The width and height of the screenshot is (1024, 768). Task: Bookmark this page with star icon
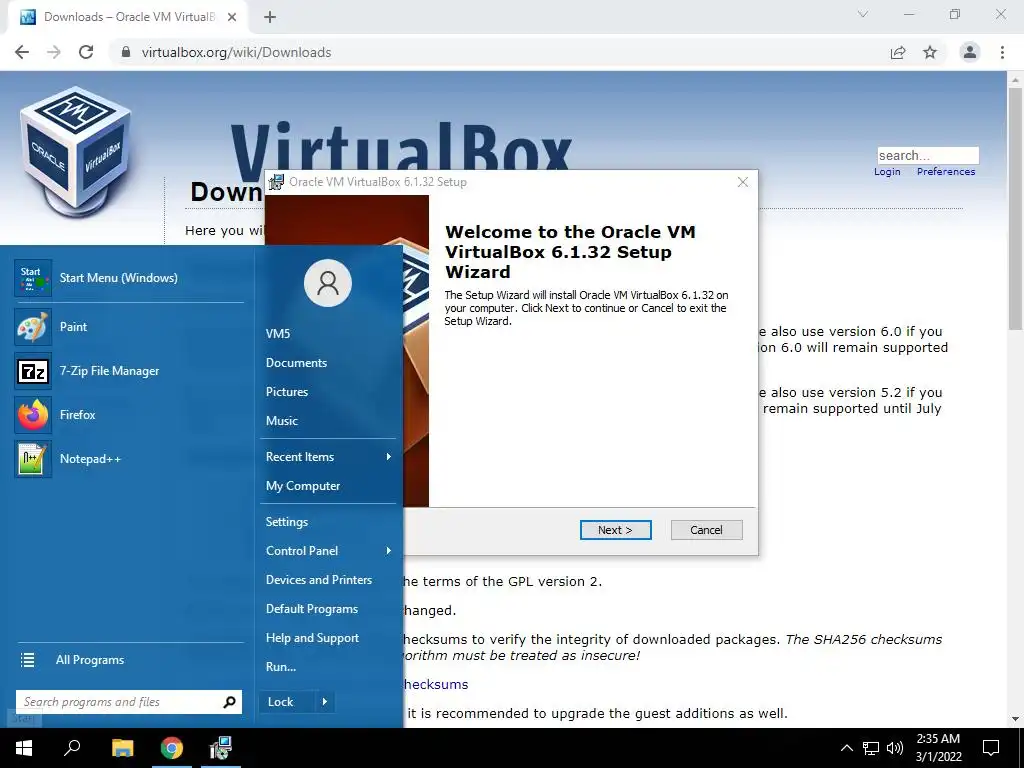click(x=930, y=52)
